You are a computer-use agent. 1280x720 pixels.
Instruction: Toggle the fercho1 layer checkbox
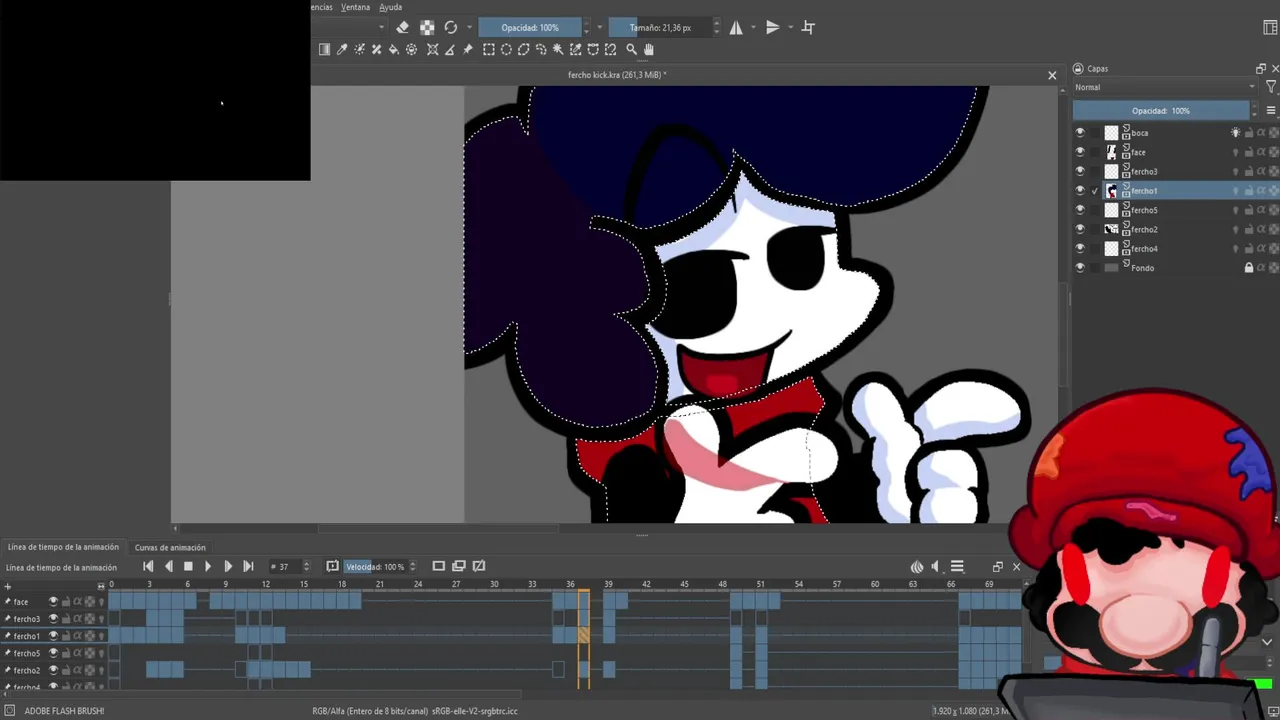pyautogui.click(x=1096, y=191)
